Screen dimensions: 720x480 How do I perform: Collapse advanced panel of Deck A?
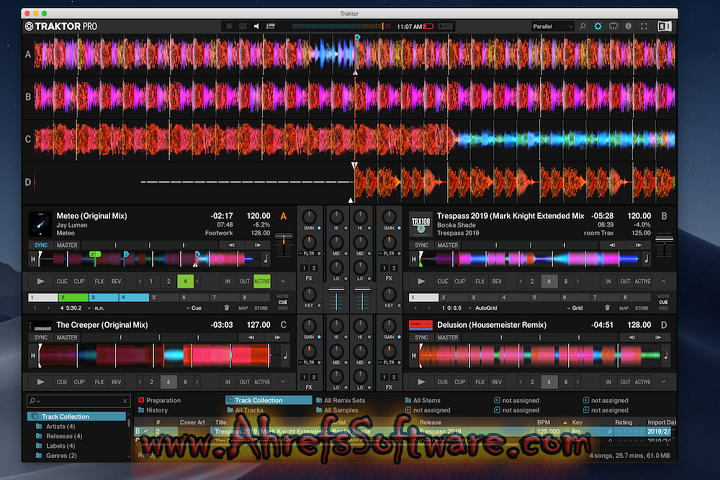click(x=283, y=281)
